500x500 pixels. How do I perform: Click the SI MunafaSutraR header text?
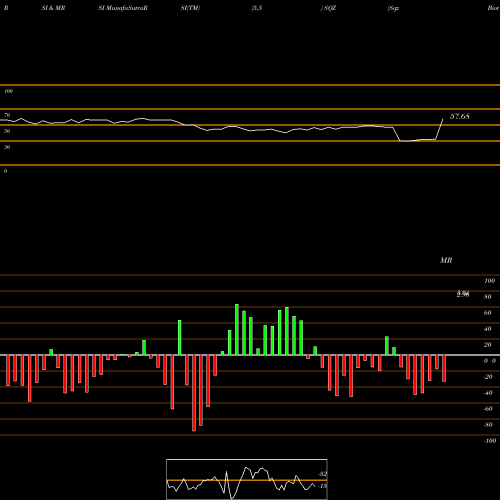(123, 8)
